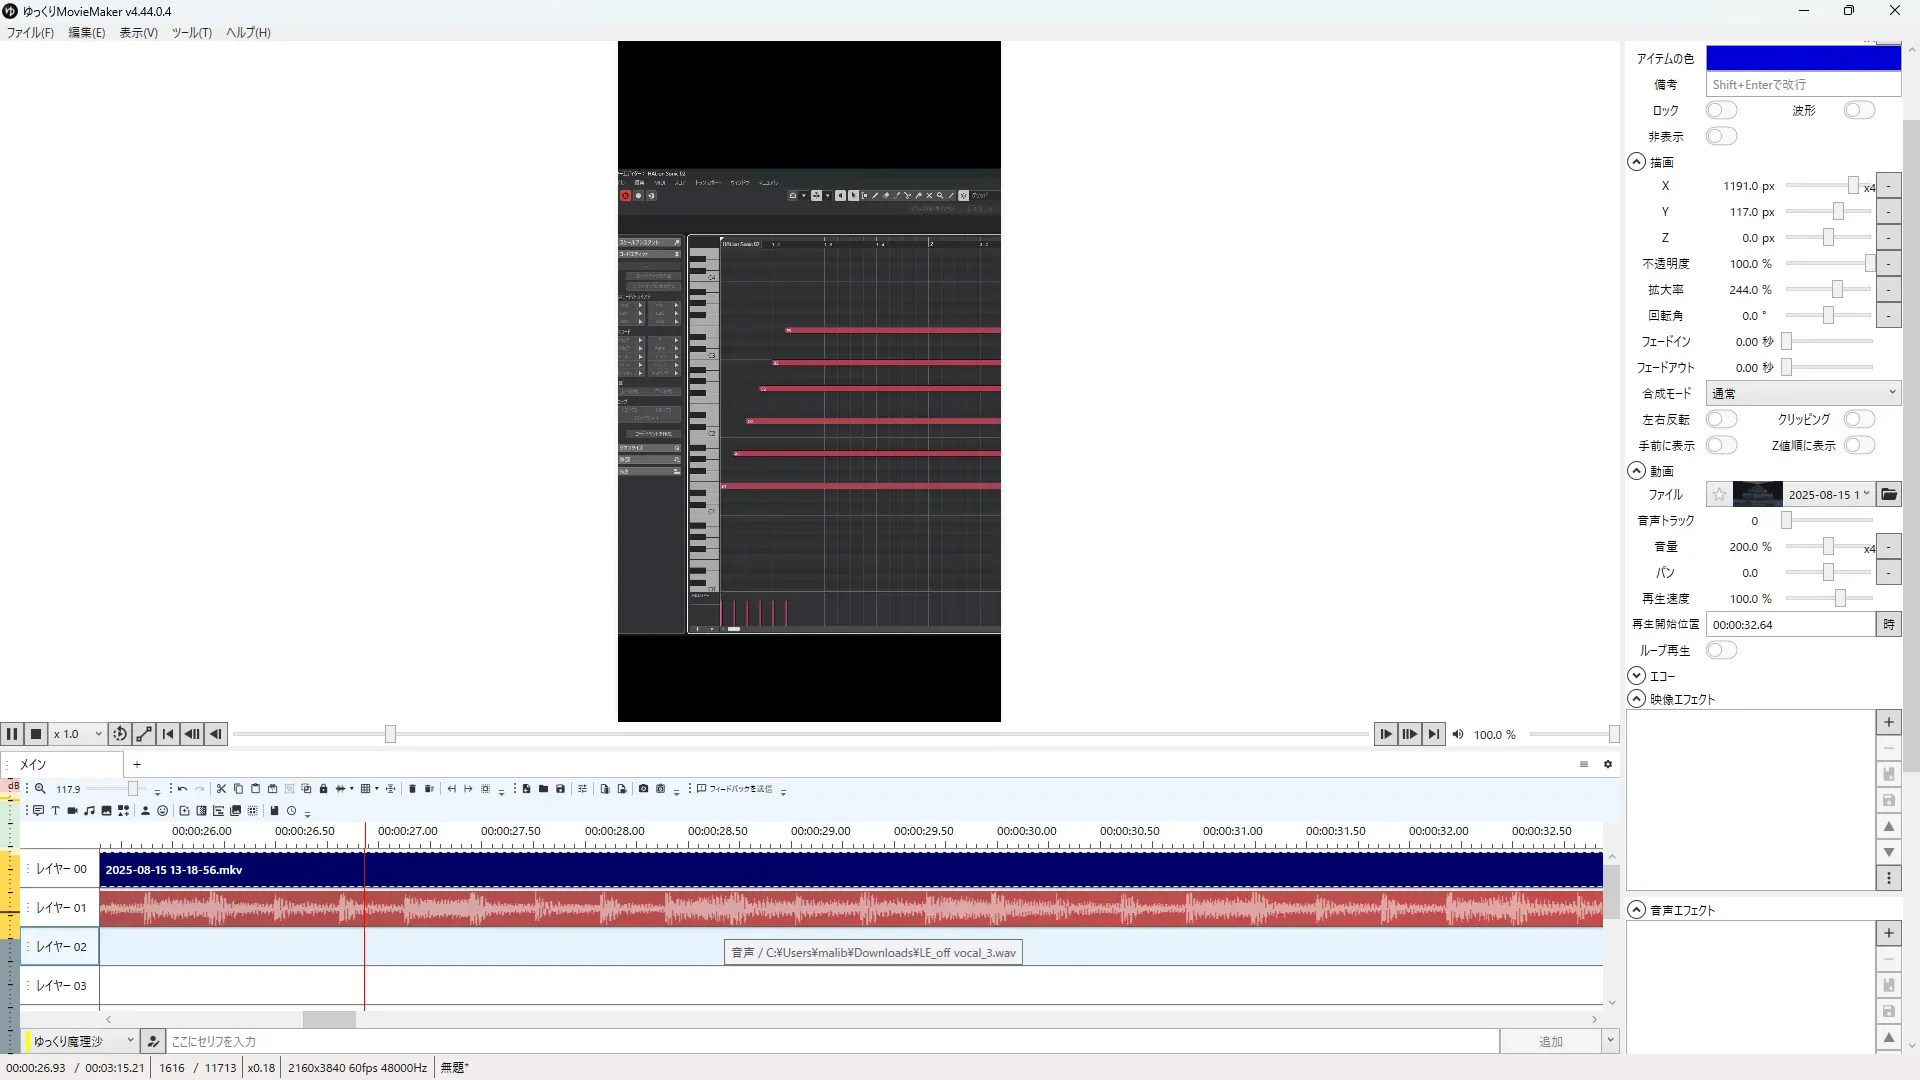1920x1080 pixels.
Task: Click the camera snapshot icon in toolbar
Action: tap(643, 789)
